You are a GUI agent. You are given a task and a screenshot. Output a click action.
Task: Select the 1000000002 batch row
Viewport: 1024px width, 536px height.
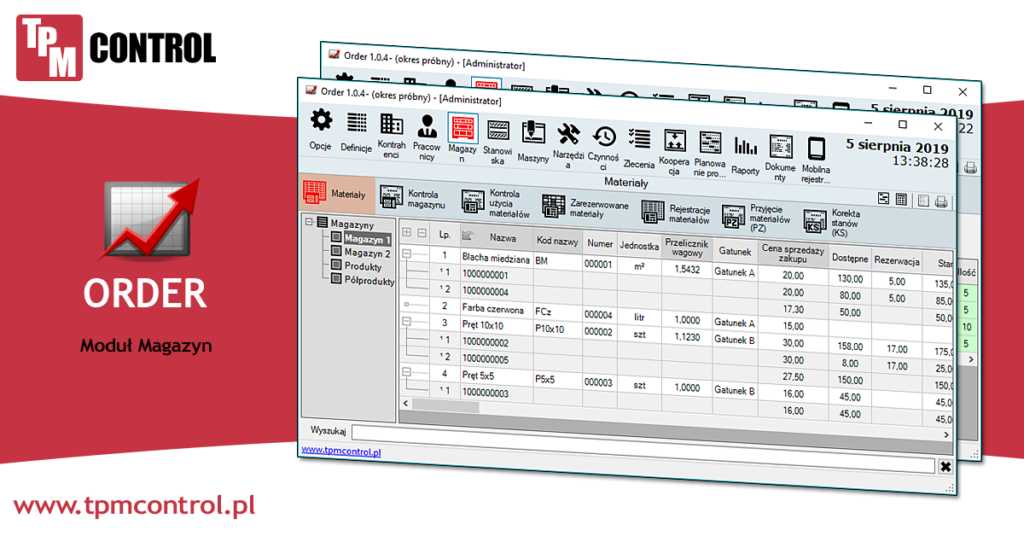[485, 342]
